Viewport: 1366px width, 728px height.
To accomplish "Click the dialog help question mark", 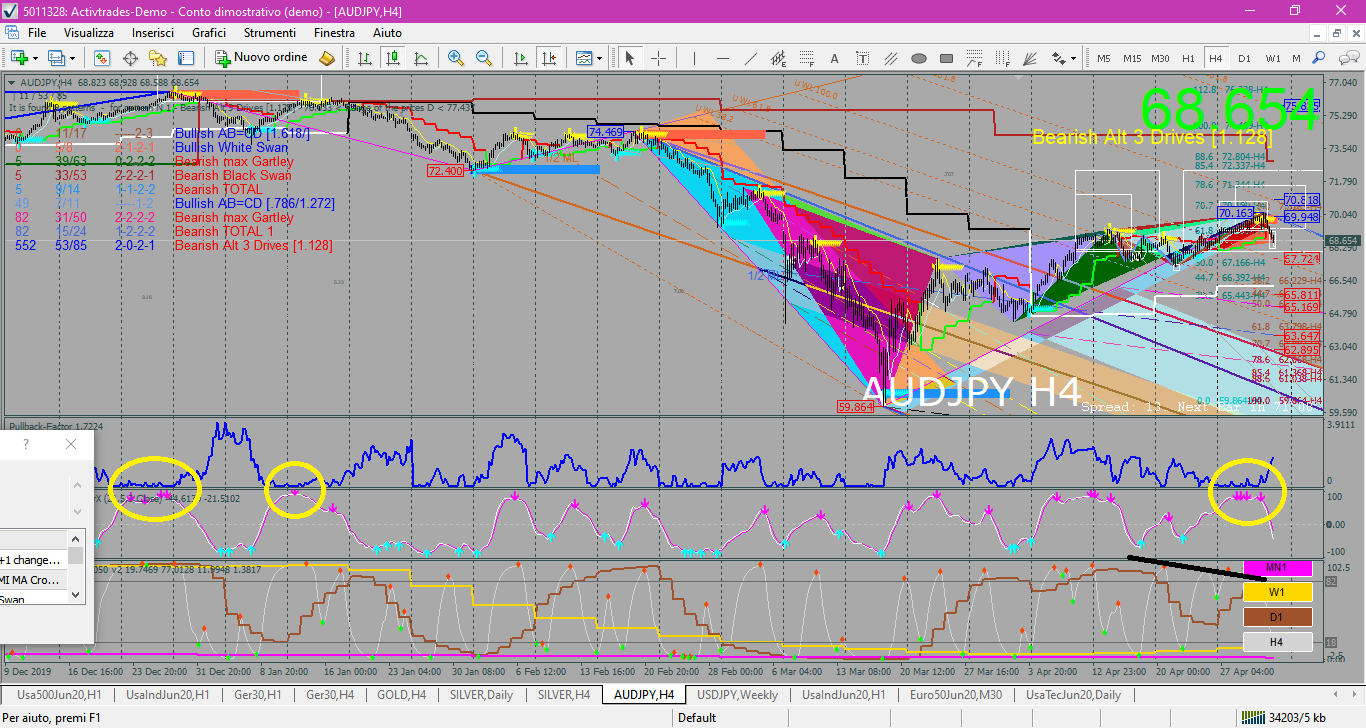I will pyautogui.click(x=26, y=444).
